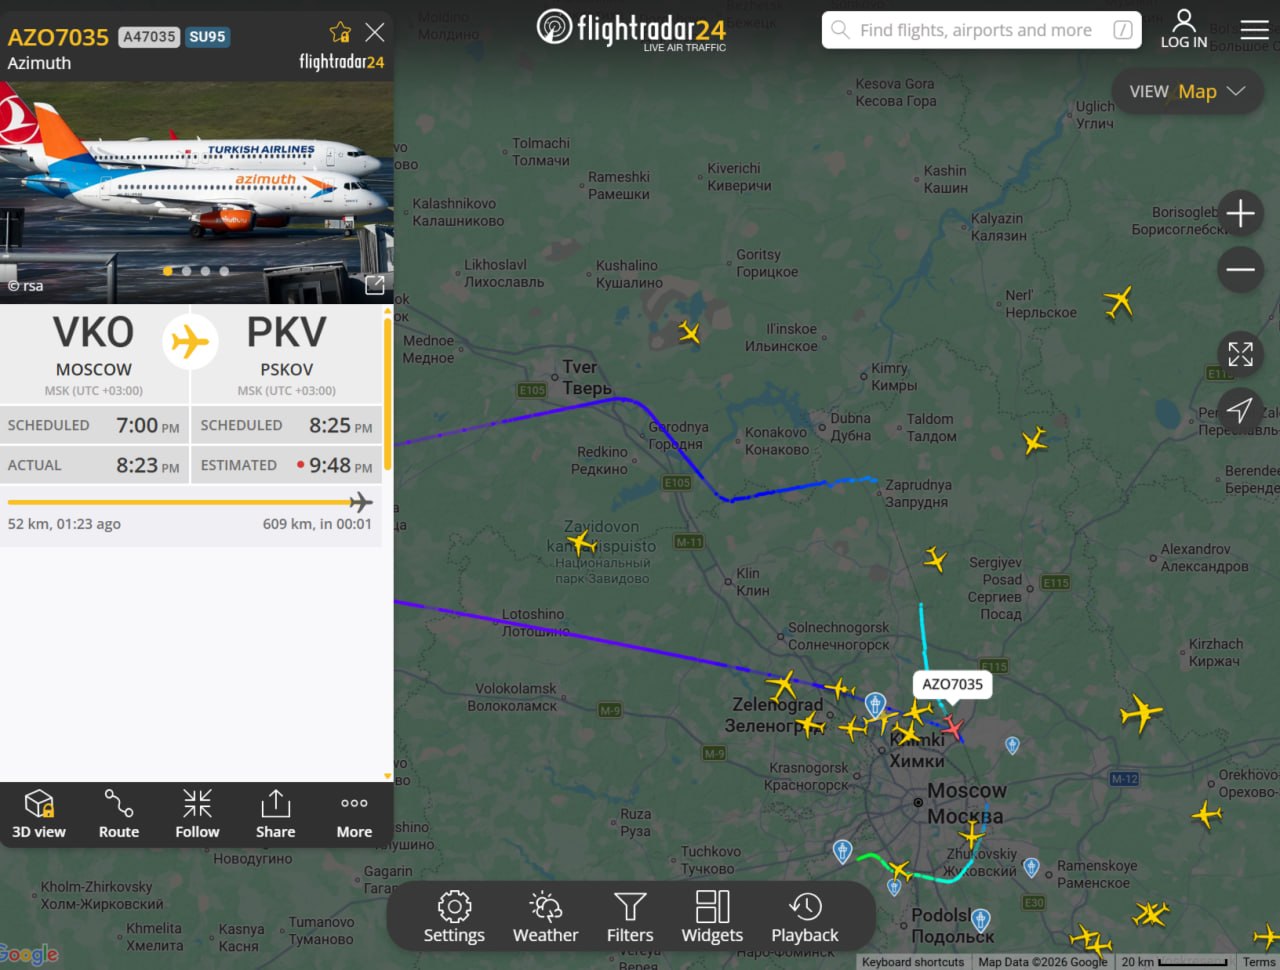Zoom in on the map
The width and height of the screenshot is (1280, 970).
pos(1240,213)
